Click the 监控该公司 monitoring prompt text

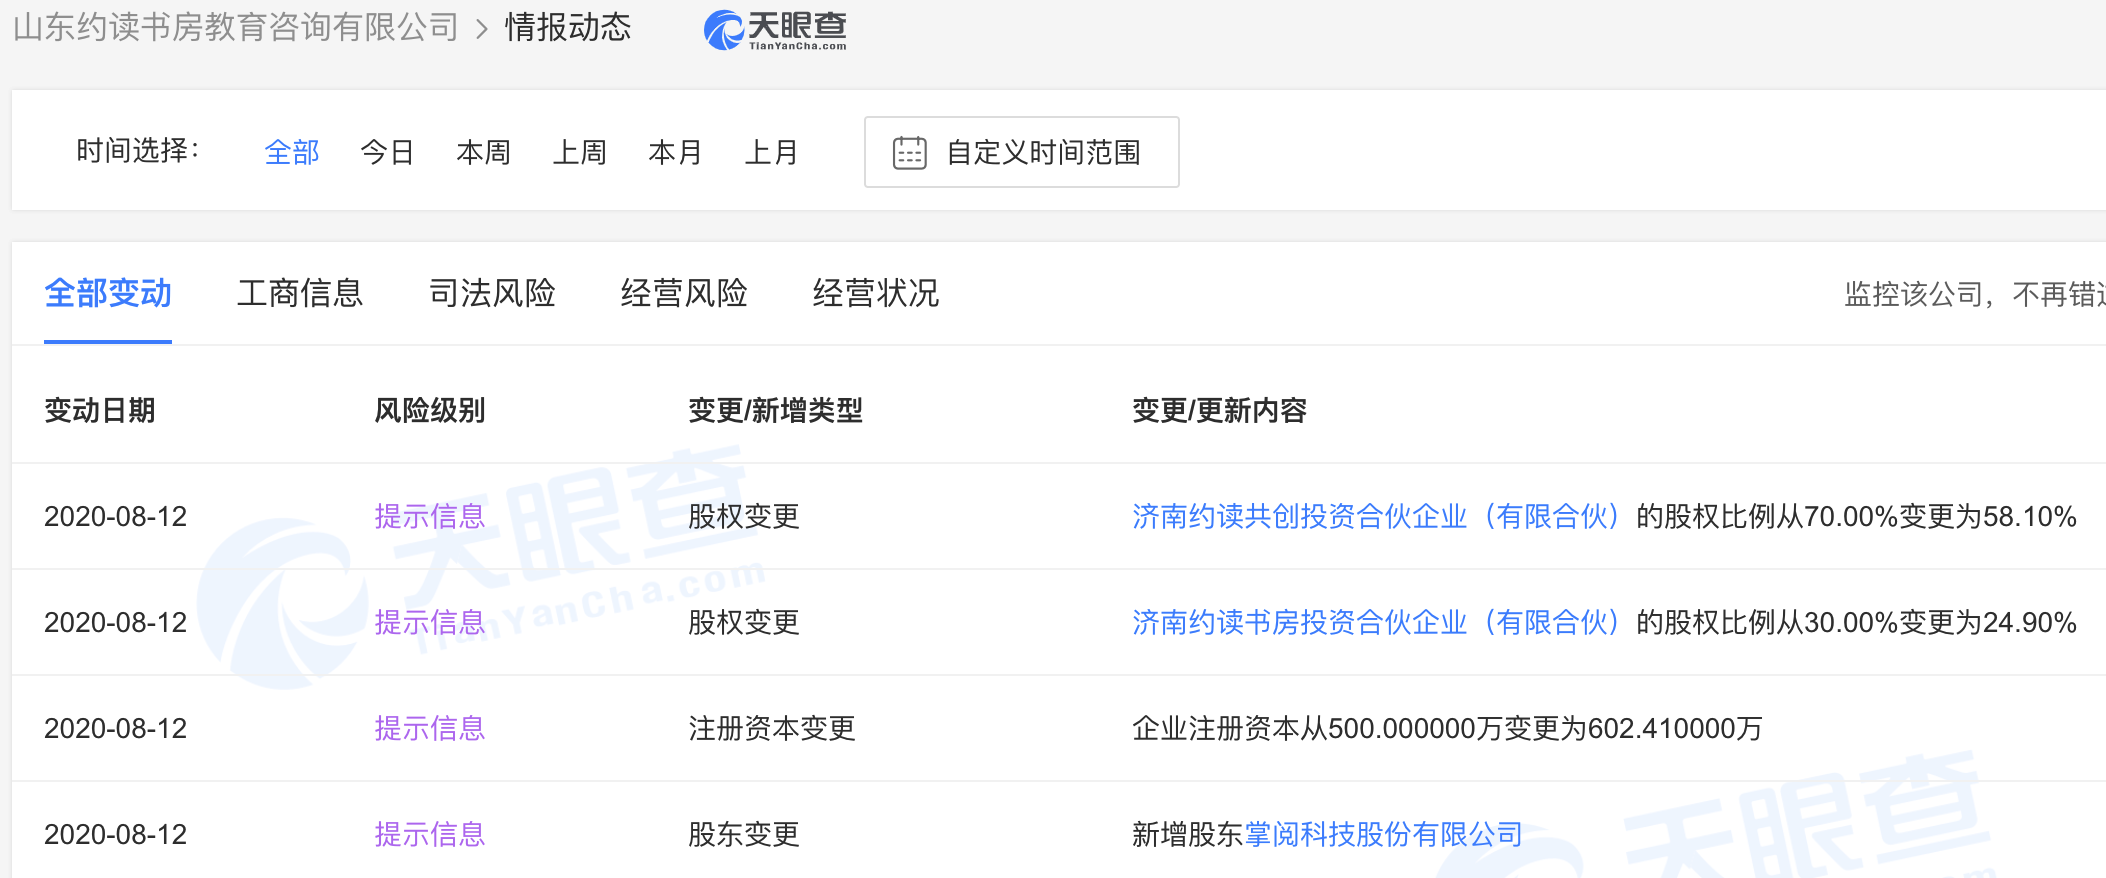pyautogui.click(x=1972, y=295)
